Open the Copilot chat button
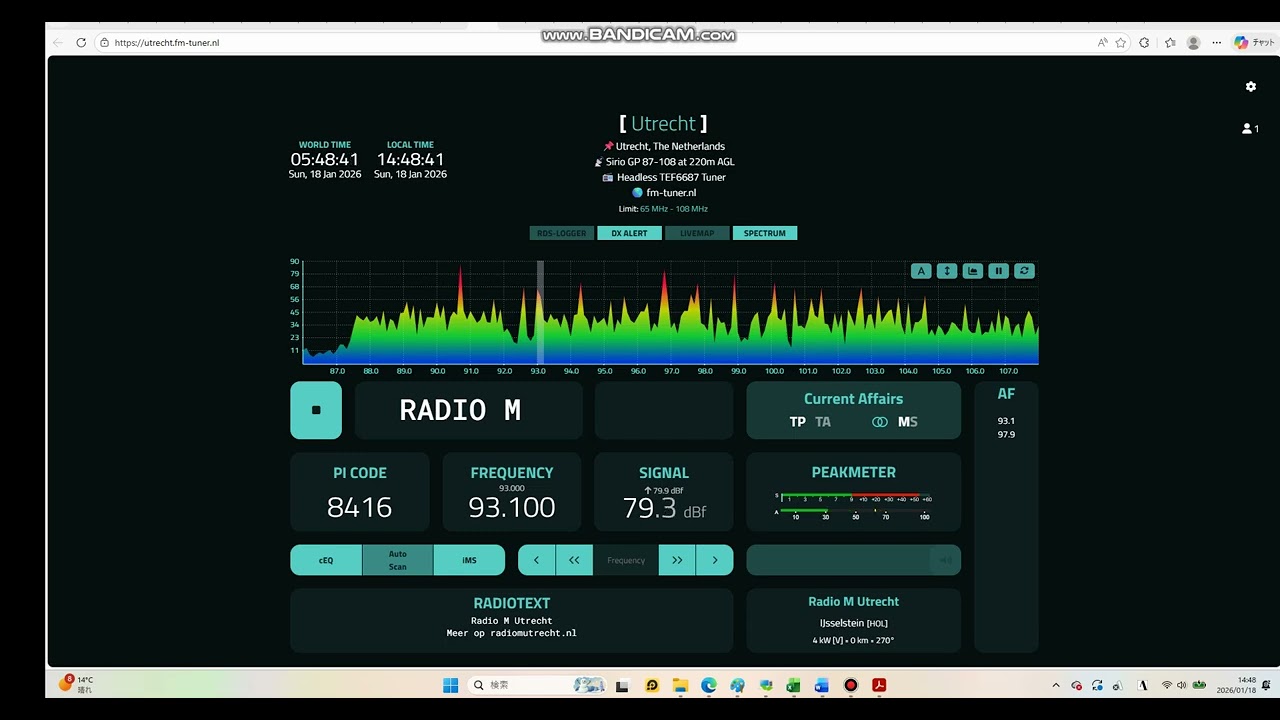Screen dimensions: 1280x720 [x=1254, y=43]
